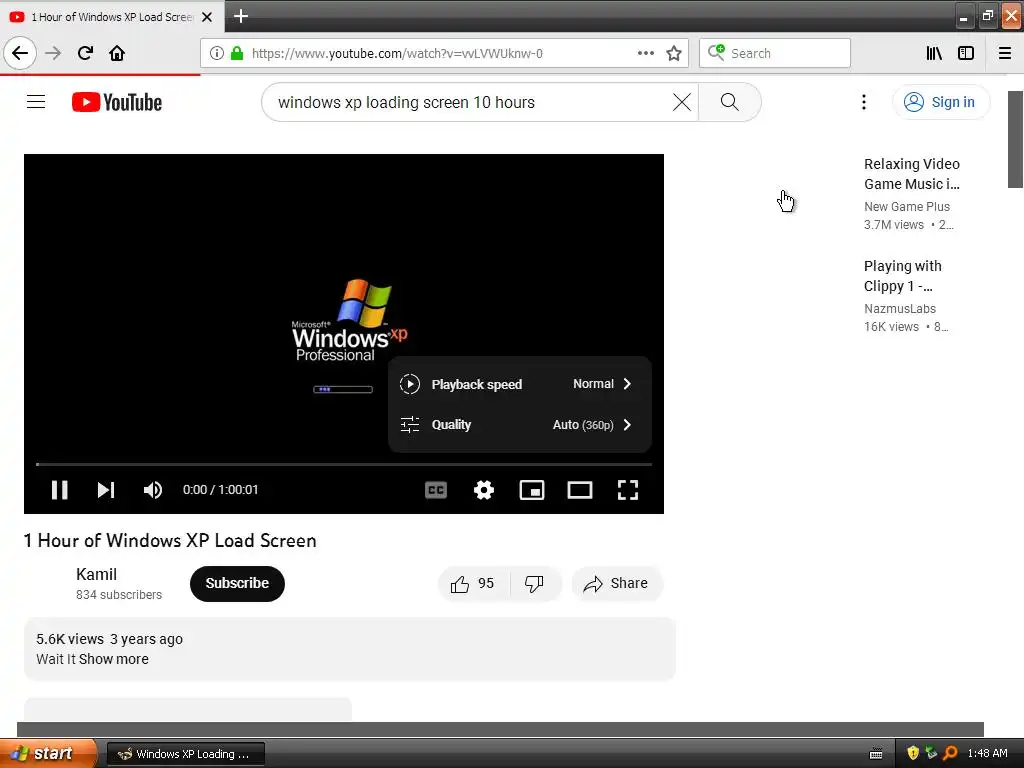
Task: Click the taskbar clock 1:48 AM
Action: coord(987,753)
